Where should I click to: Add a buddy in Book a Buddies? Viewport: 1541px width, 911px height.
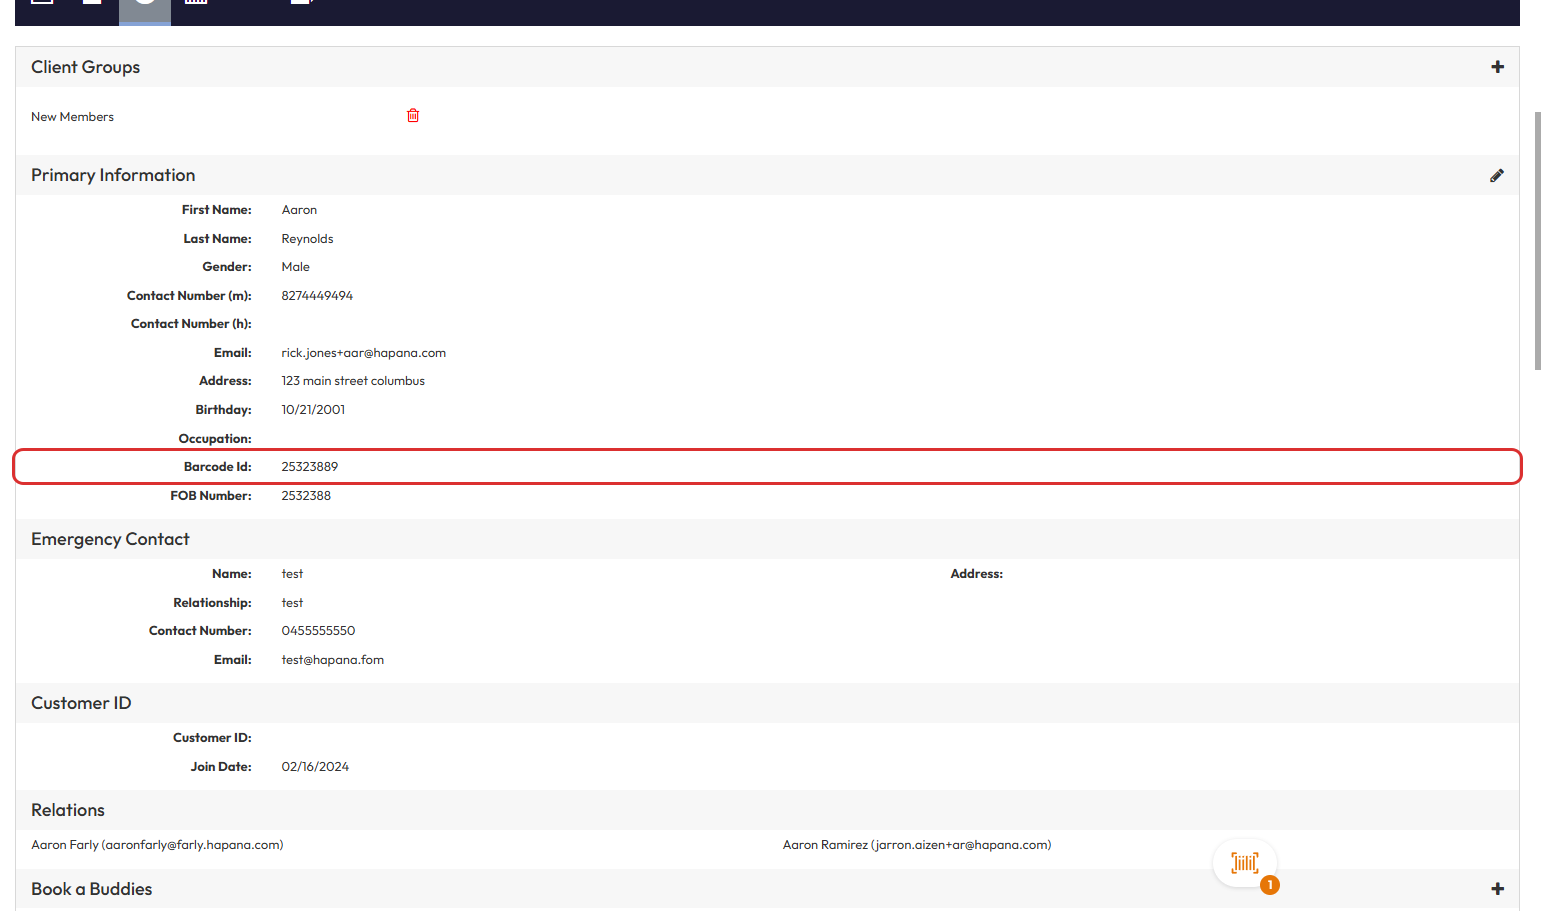(1497, 889)
